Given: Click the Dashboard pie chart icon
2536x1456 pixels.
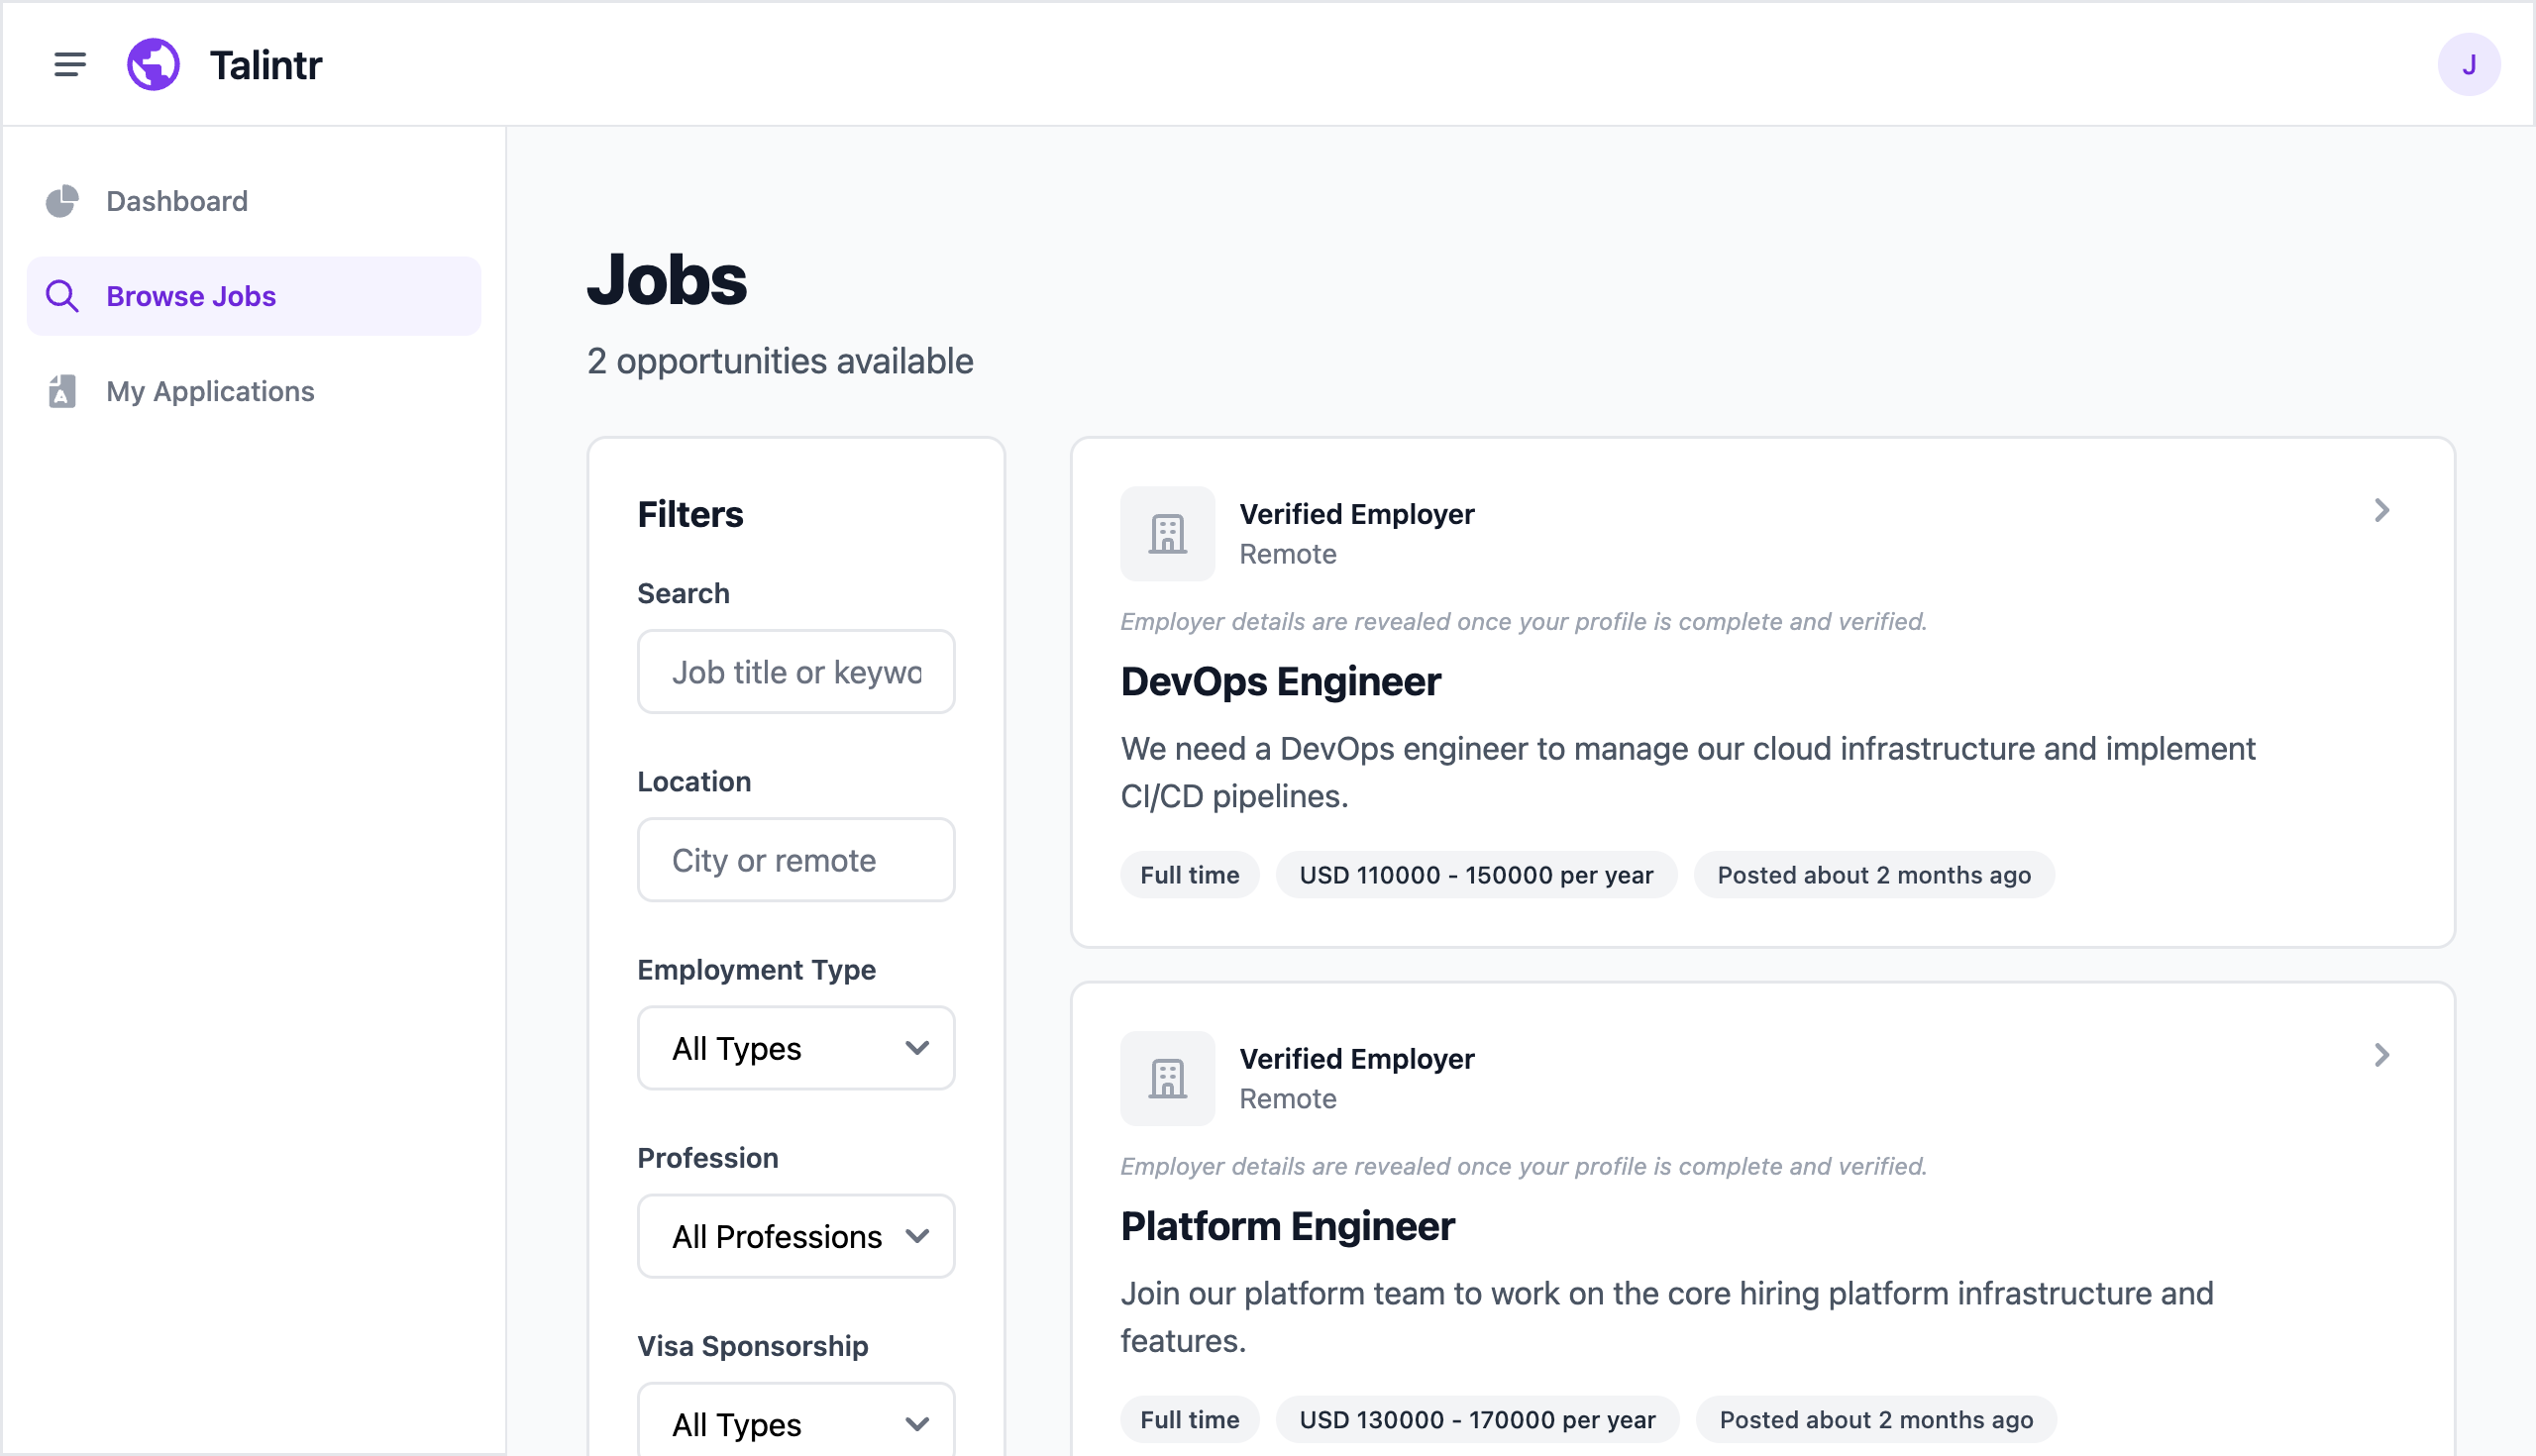Looking at the screenshot, I should [x=62, y=201].
